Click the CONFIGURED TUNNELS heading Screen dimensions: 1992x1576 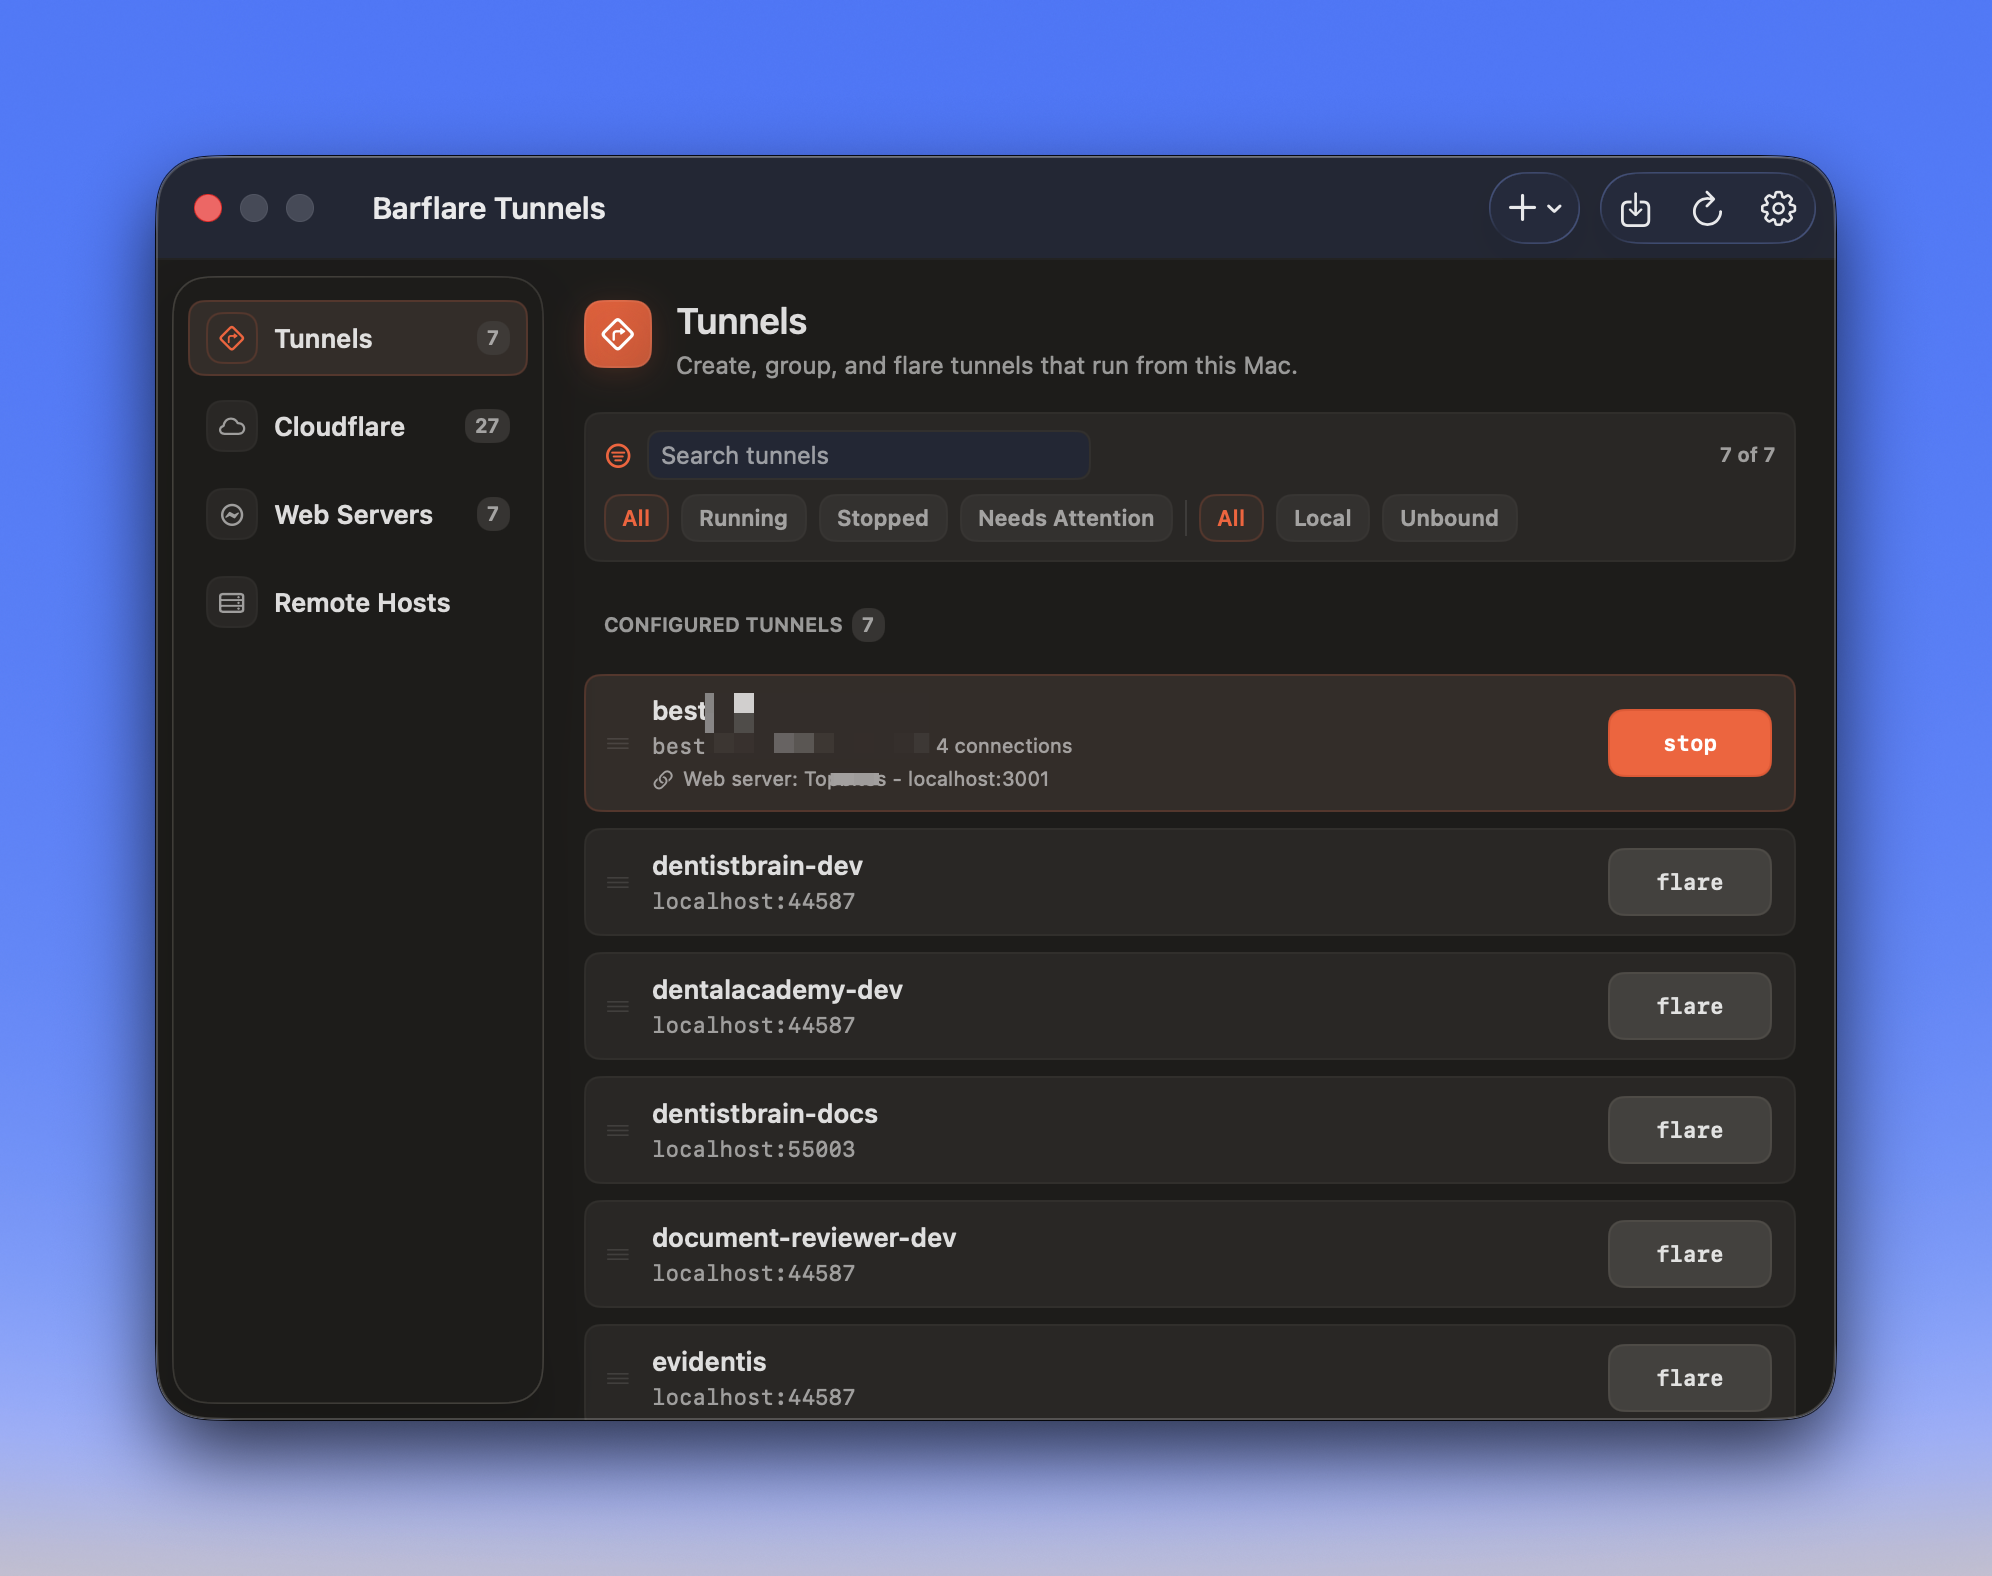coord(723,625)
